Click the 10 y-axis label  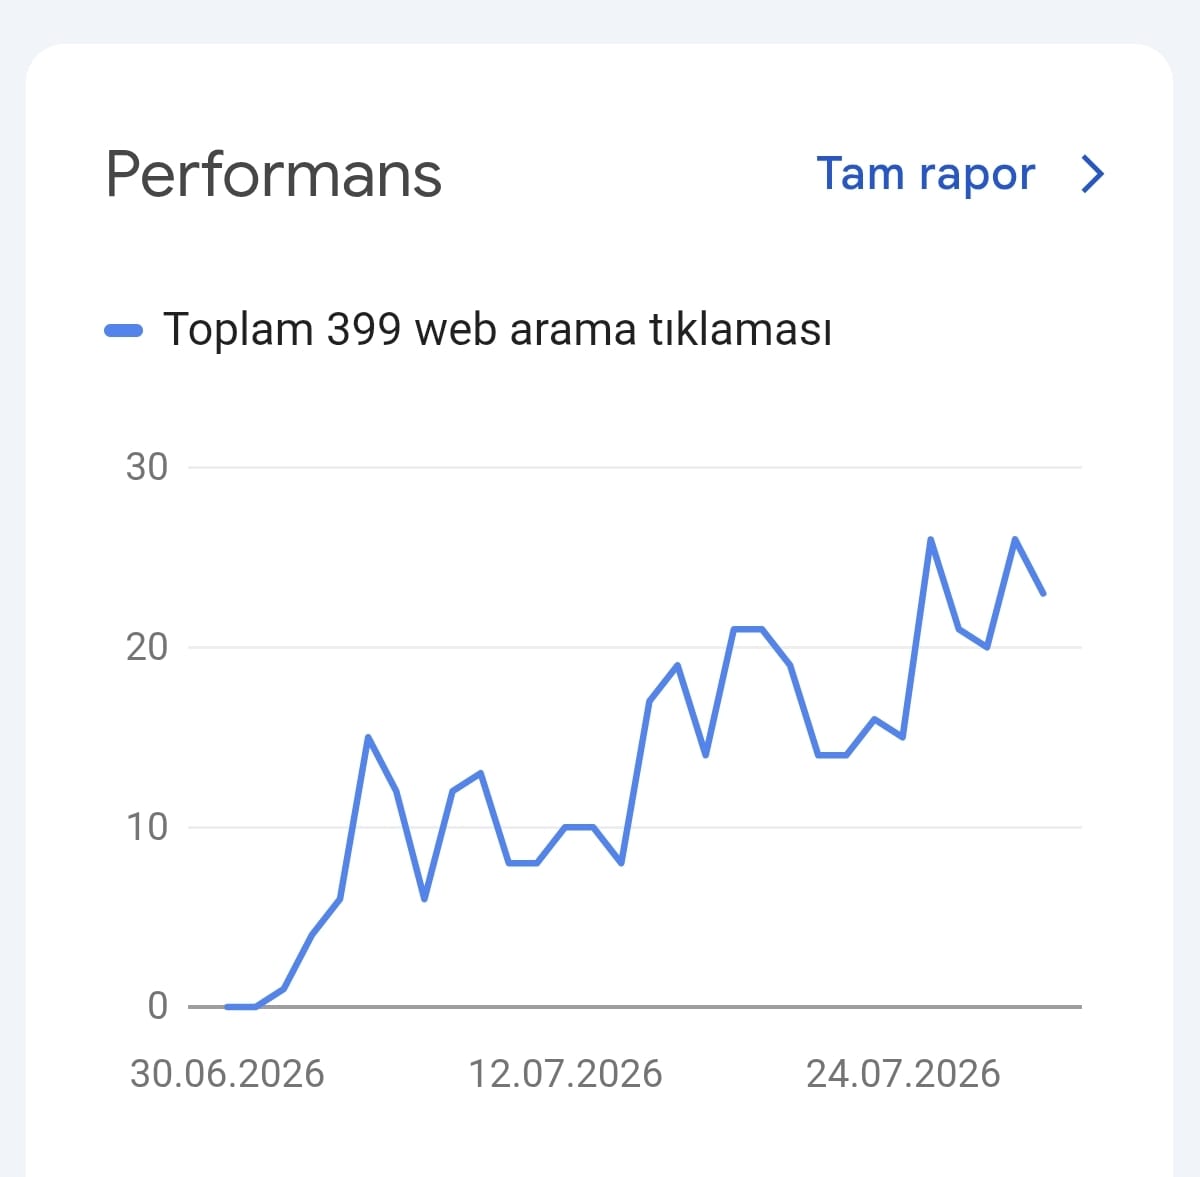tap(147, 827)
